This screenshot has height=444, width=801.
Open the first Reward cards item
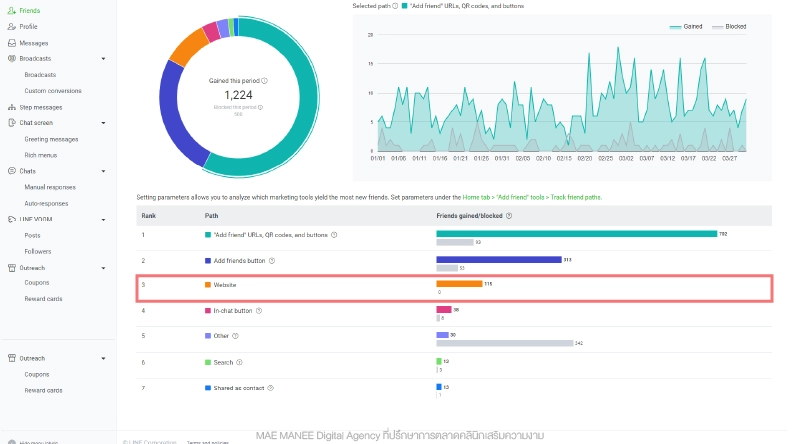coord(43,299)
